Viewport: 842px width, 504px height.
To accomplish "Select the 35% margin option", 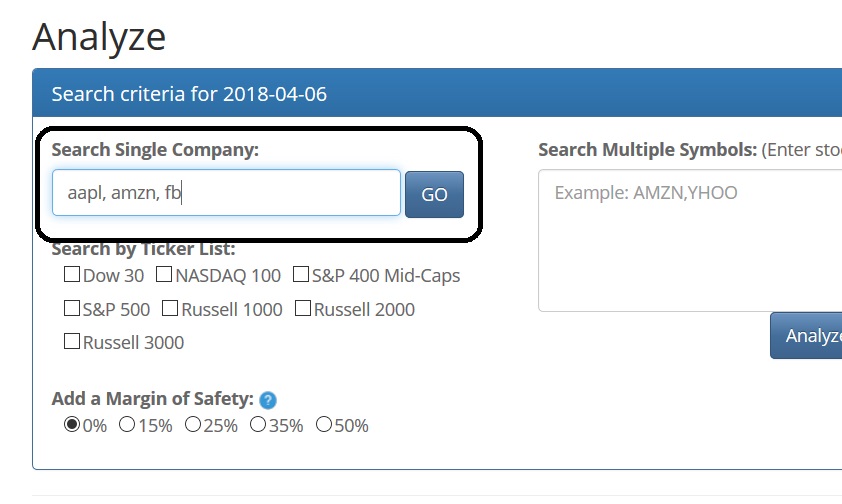I will [258, 425].
